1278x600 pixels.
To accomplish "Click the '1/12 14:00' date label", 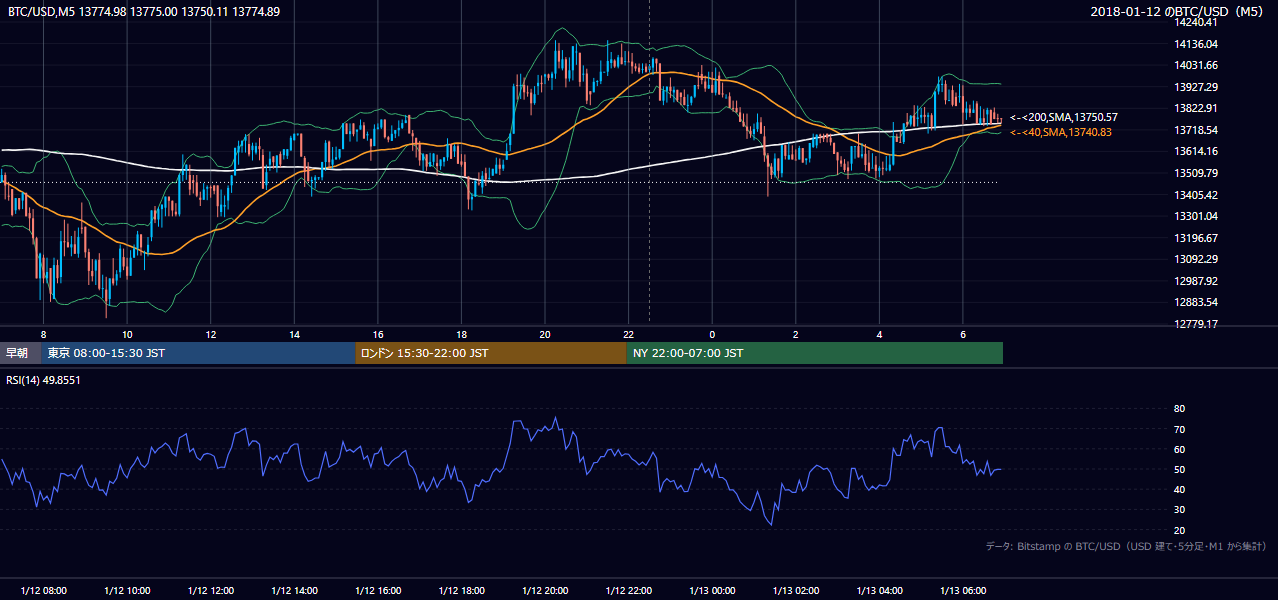I will pos(294,591).
